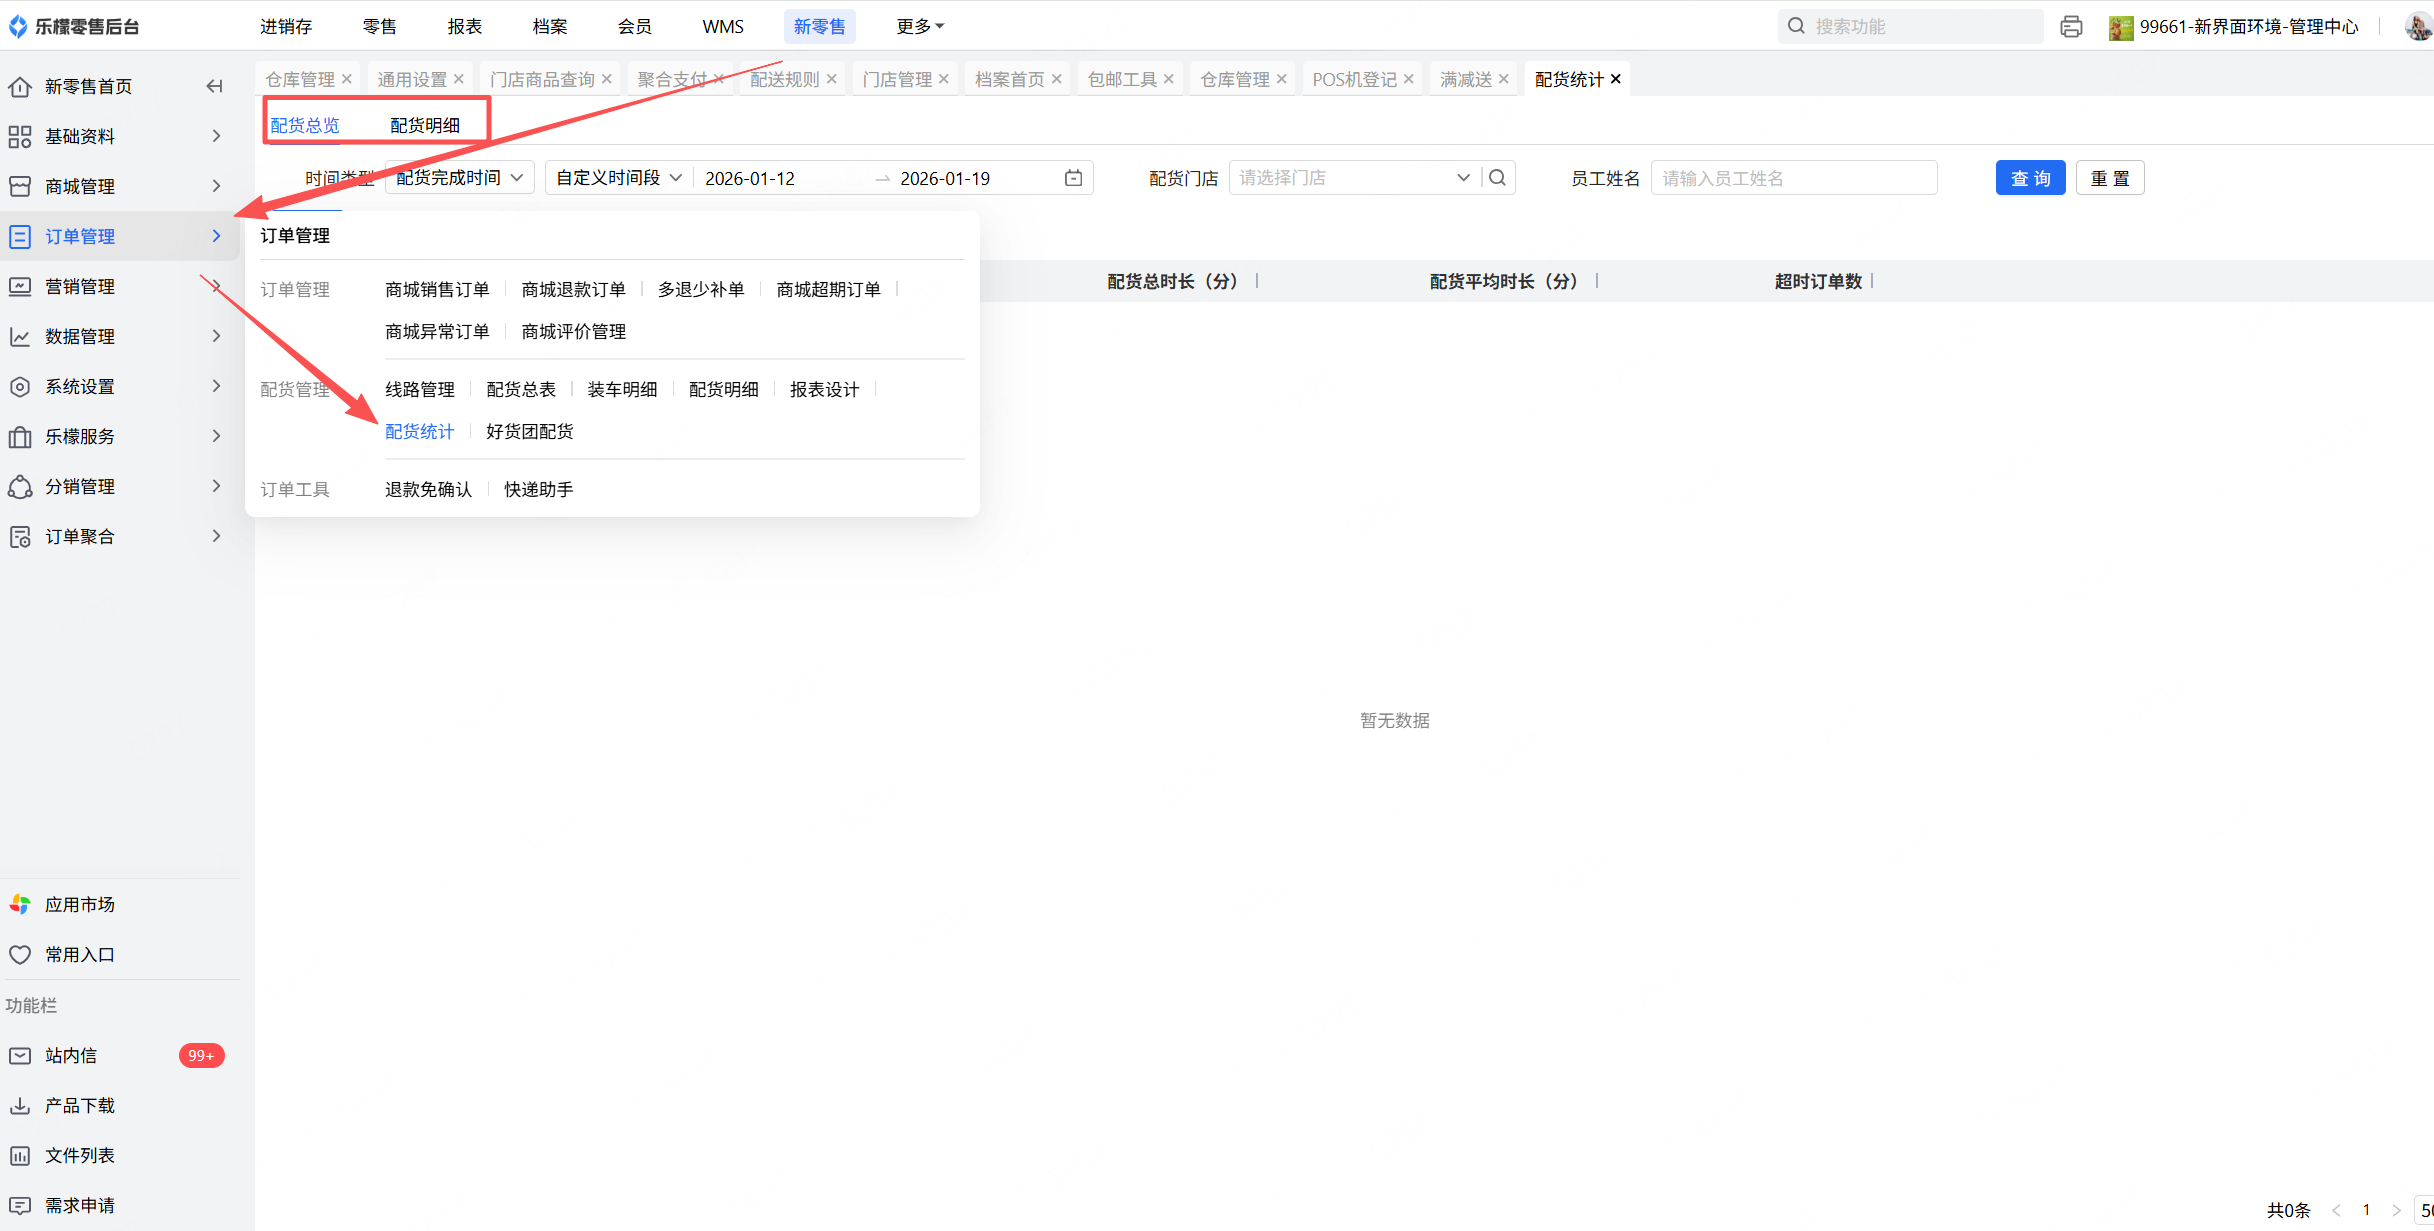Click the 员工姓名 input field
This screenshot has height=1231, width=2434.
[1793, 178]
